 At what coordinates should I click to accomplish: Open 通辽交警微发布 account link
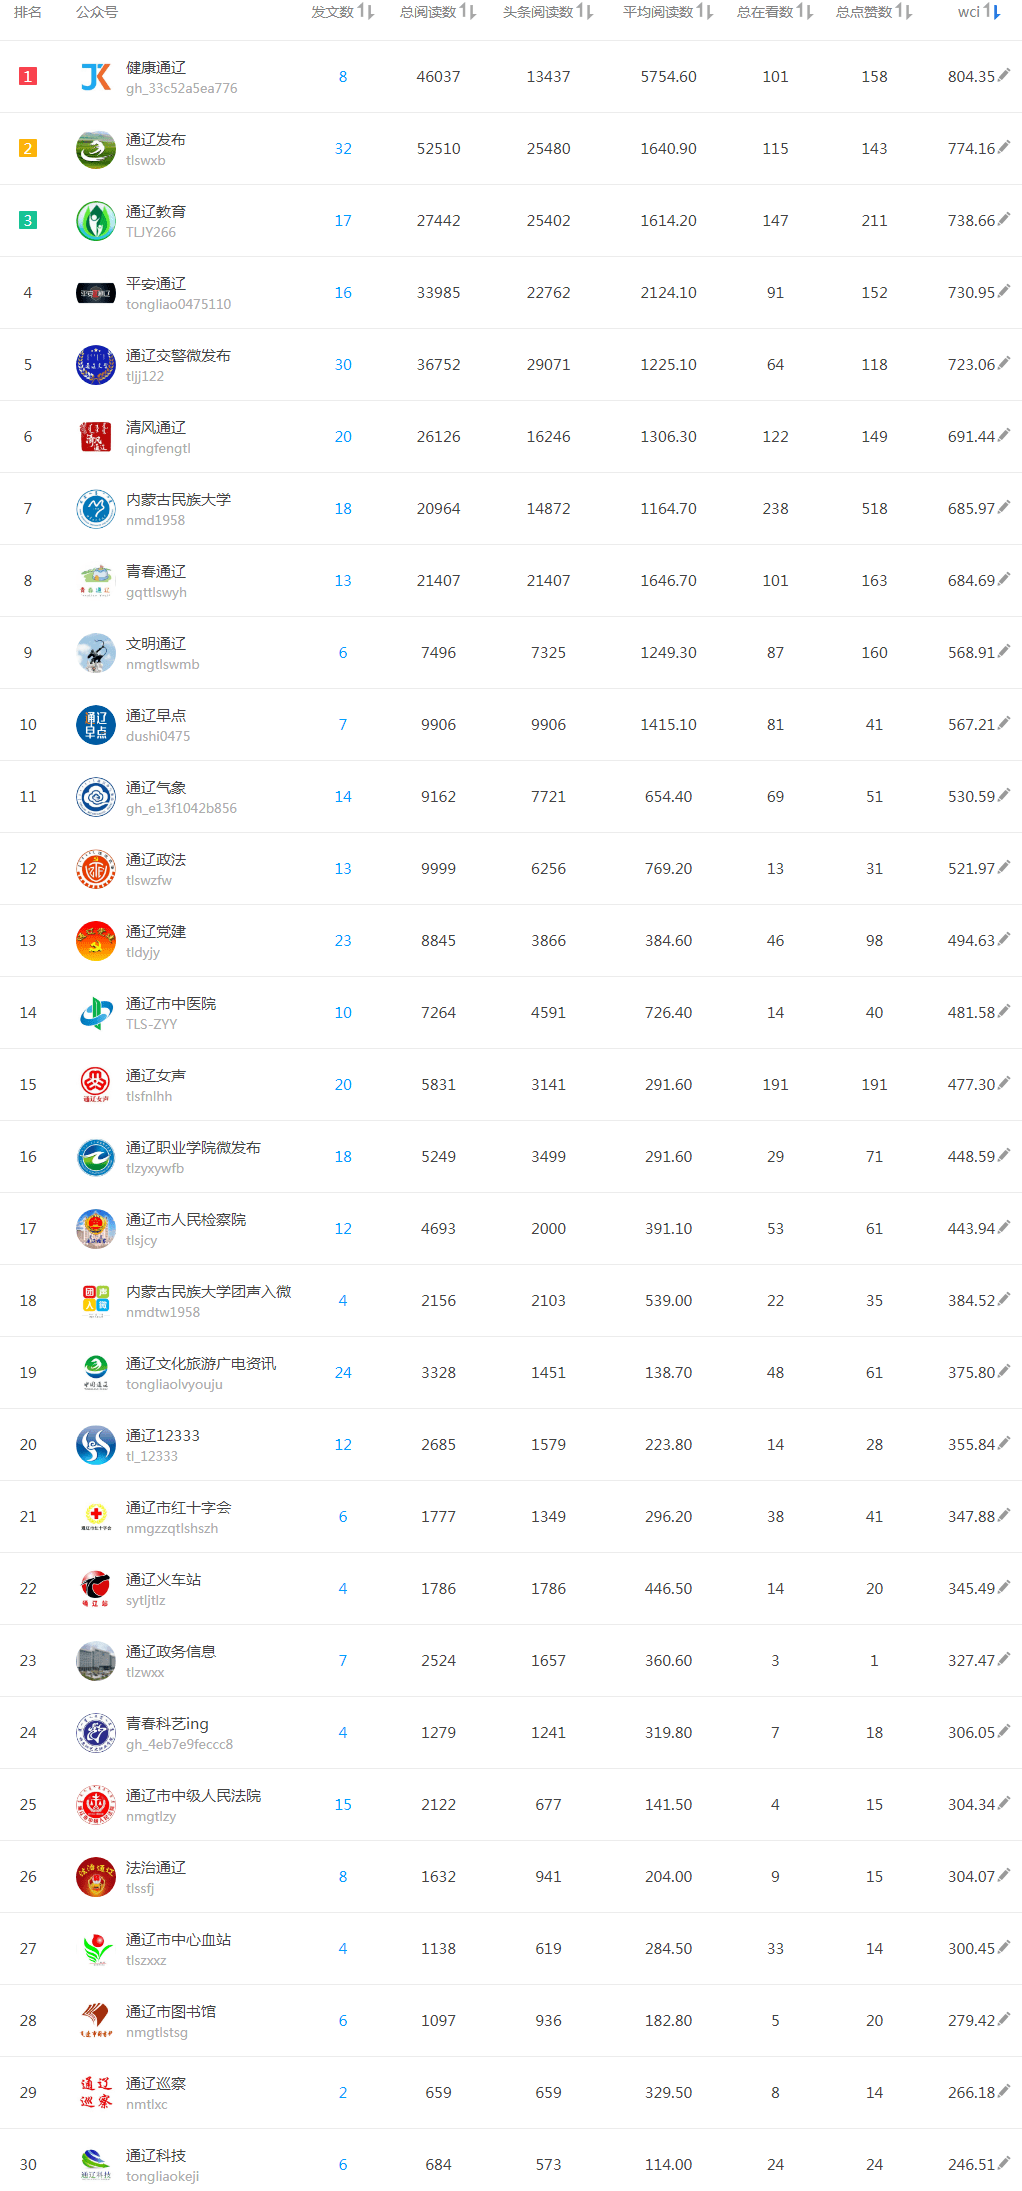coord(178,355)
